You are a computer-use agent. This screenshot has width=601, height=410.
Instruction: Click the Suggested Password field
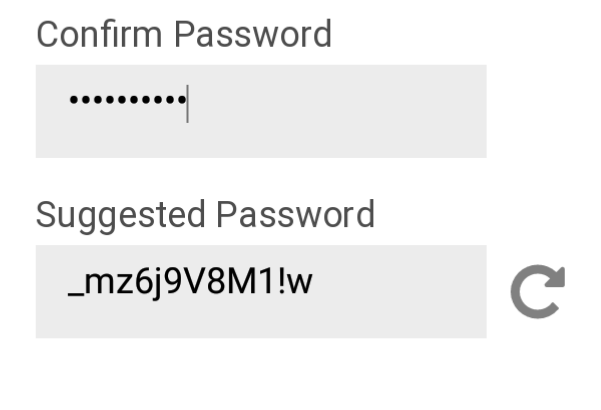[x=261, y=291]
